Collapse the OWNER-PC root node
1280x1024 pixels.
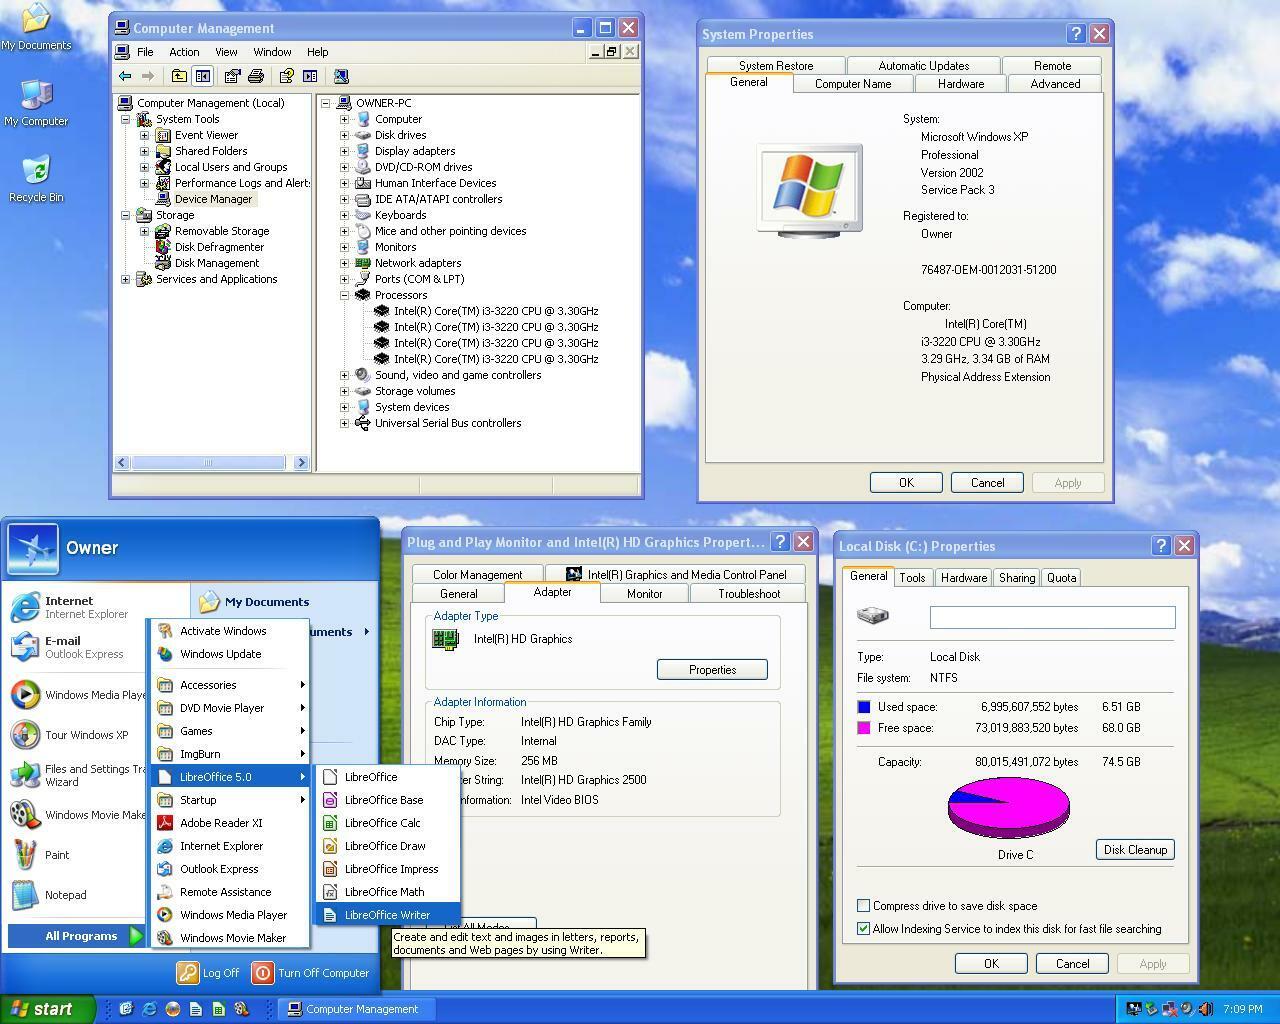coord(326,103)
